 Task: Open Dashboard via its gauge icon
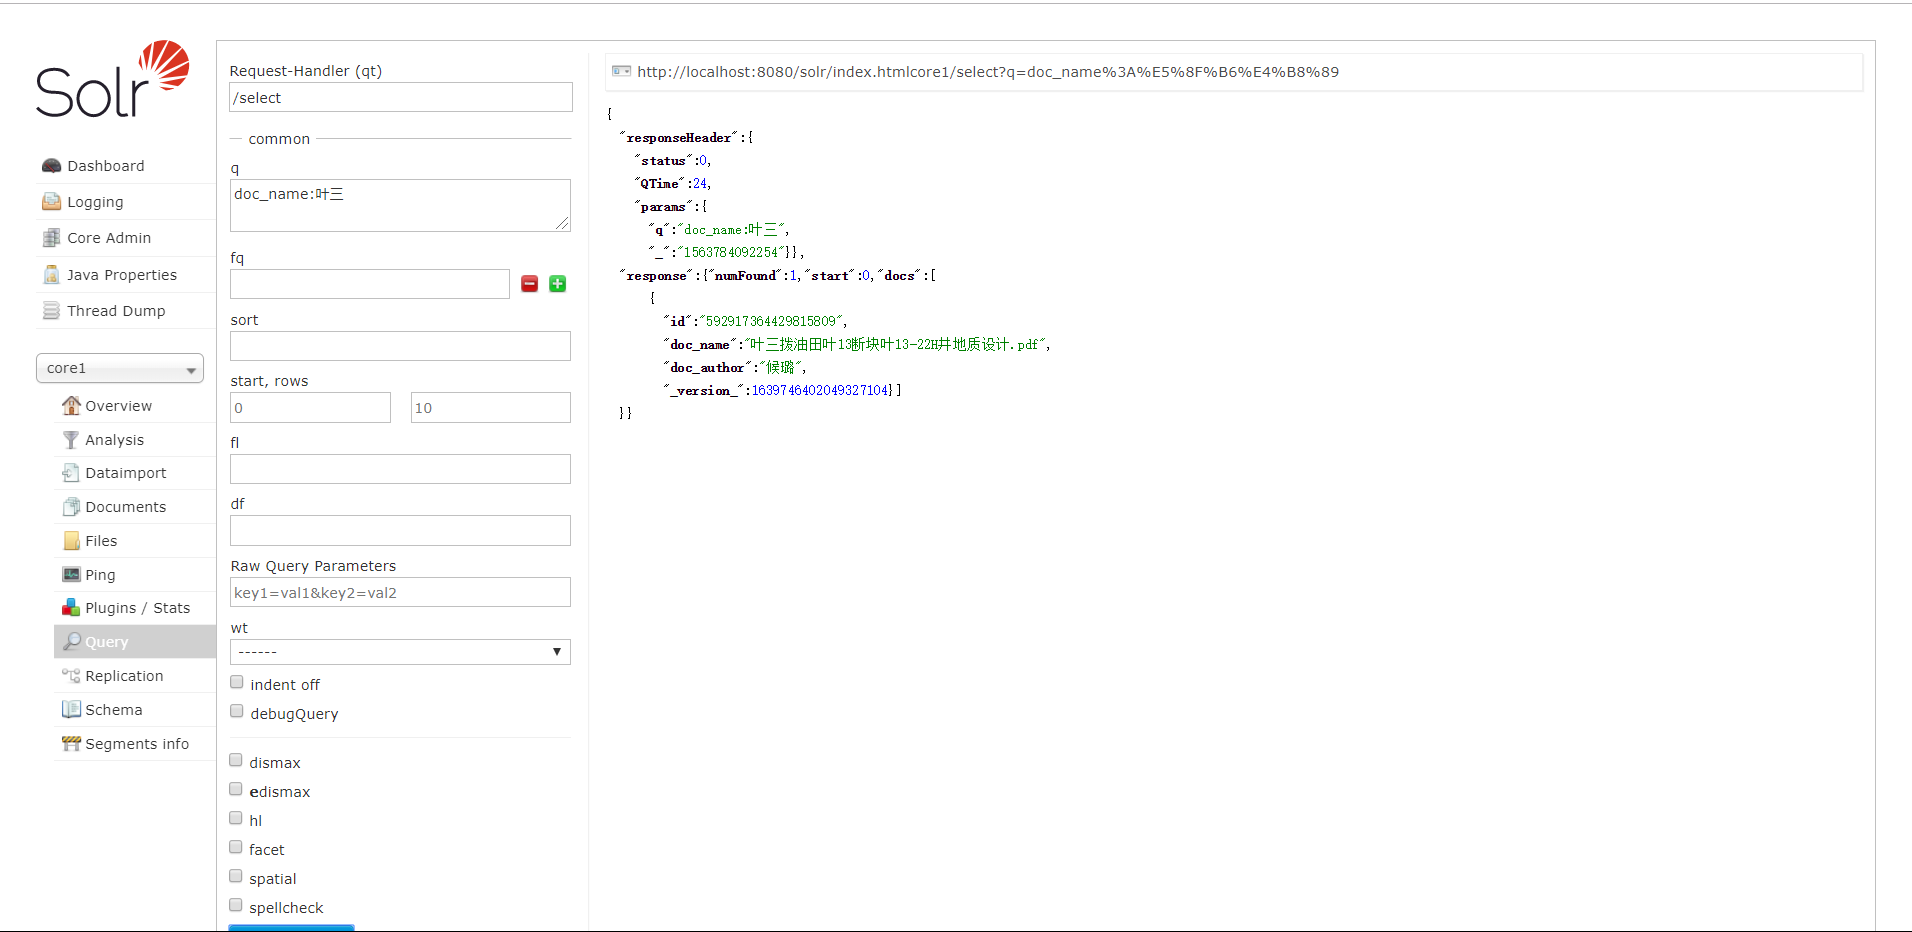tap(52, 166)
